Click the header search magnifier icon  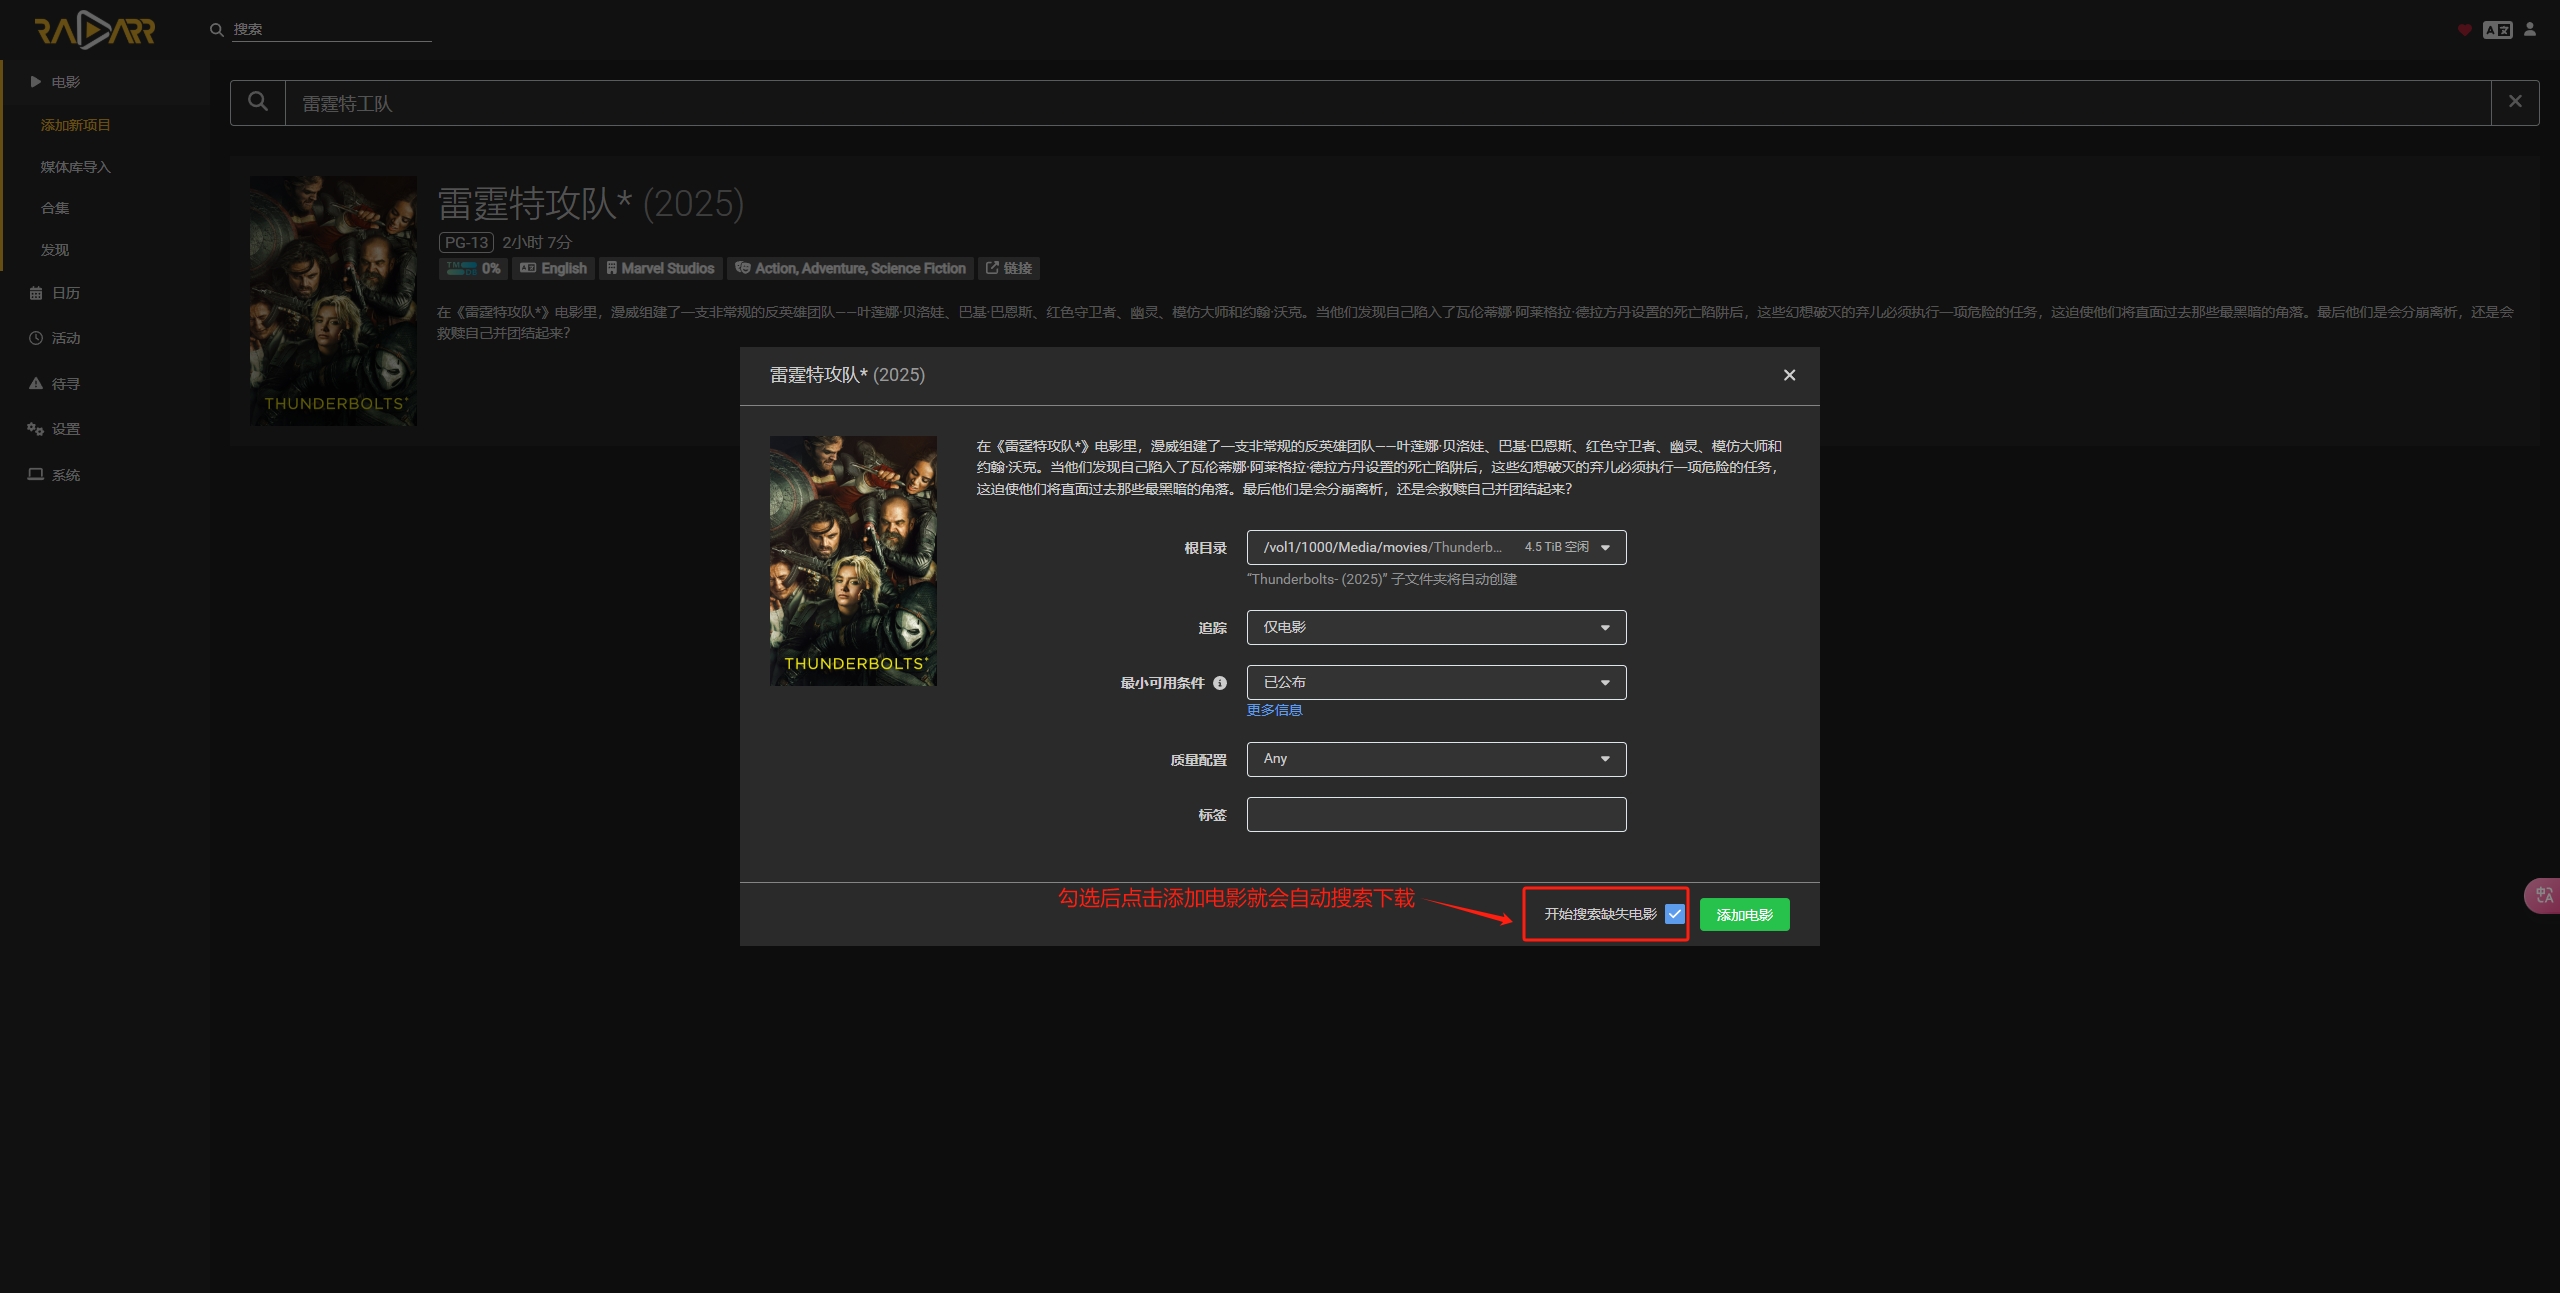point(216,30)
